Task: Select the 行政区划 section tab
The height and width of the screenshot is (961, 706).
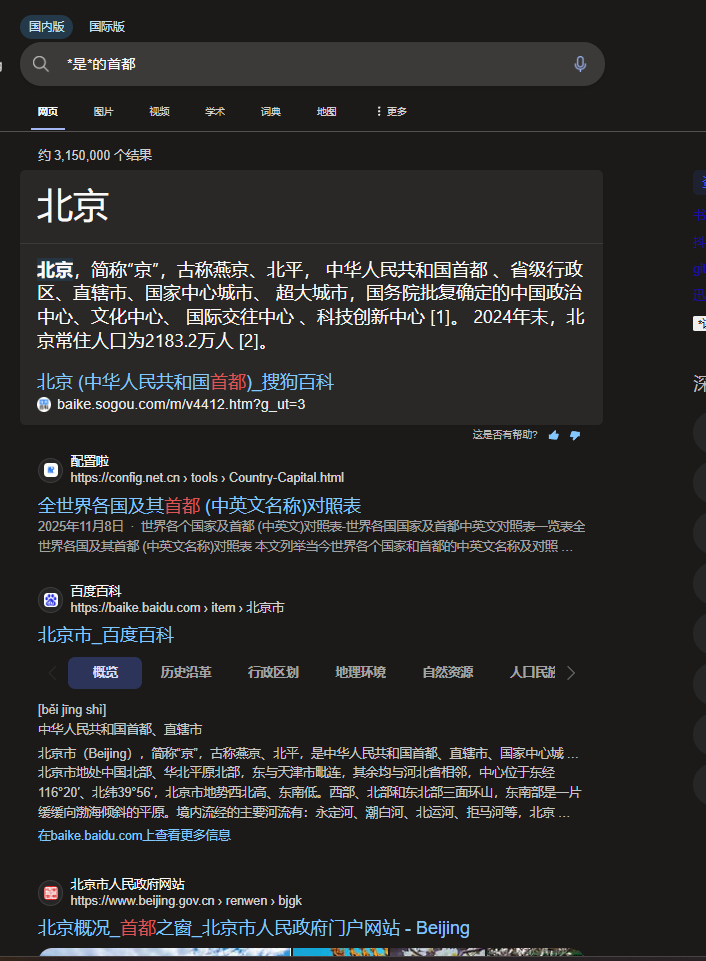Action: click(273, 672)
